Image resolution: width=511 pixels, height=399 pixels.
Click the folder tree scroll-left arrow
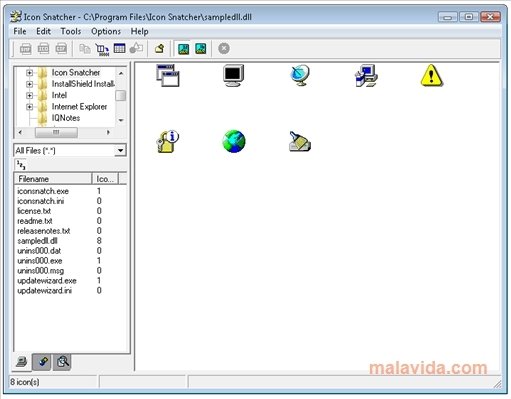pyautogui.click(x=21, y=132)
